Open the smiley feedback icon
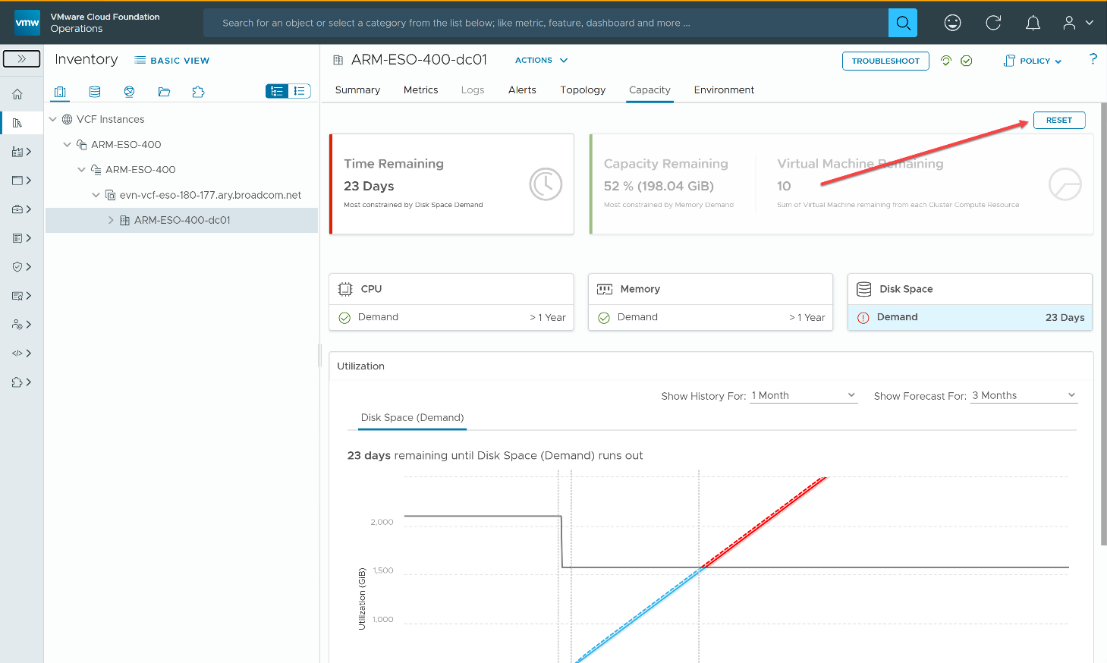1107x663 pixels. (953, 22)
